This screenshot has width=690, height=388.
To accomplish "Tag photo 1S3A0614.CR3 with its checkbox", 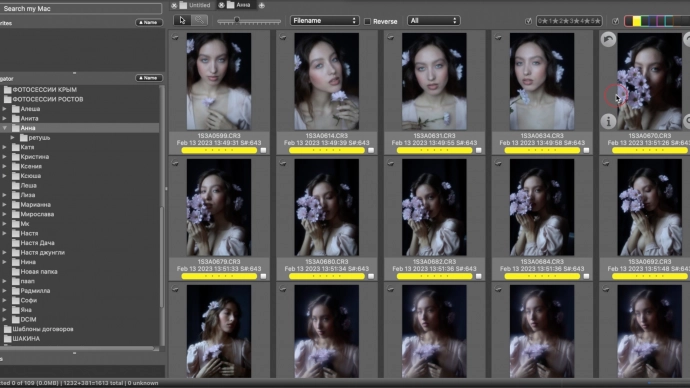I will [x=371, y=150].
